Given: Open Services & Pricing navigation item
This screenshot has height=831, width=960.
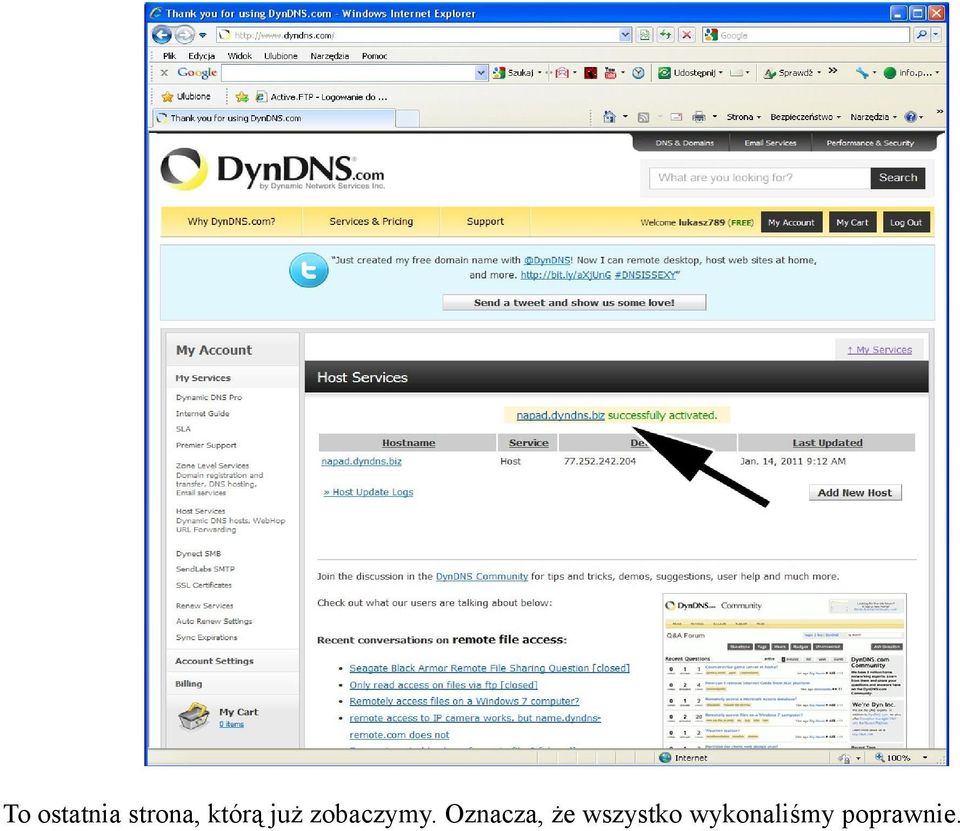Looking at the screenshot, I should pos(371,222).
